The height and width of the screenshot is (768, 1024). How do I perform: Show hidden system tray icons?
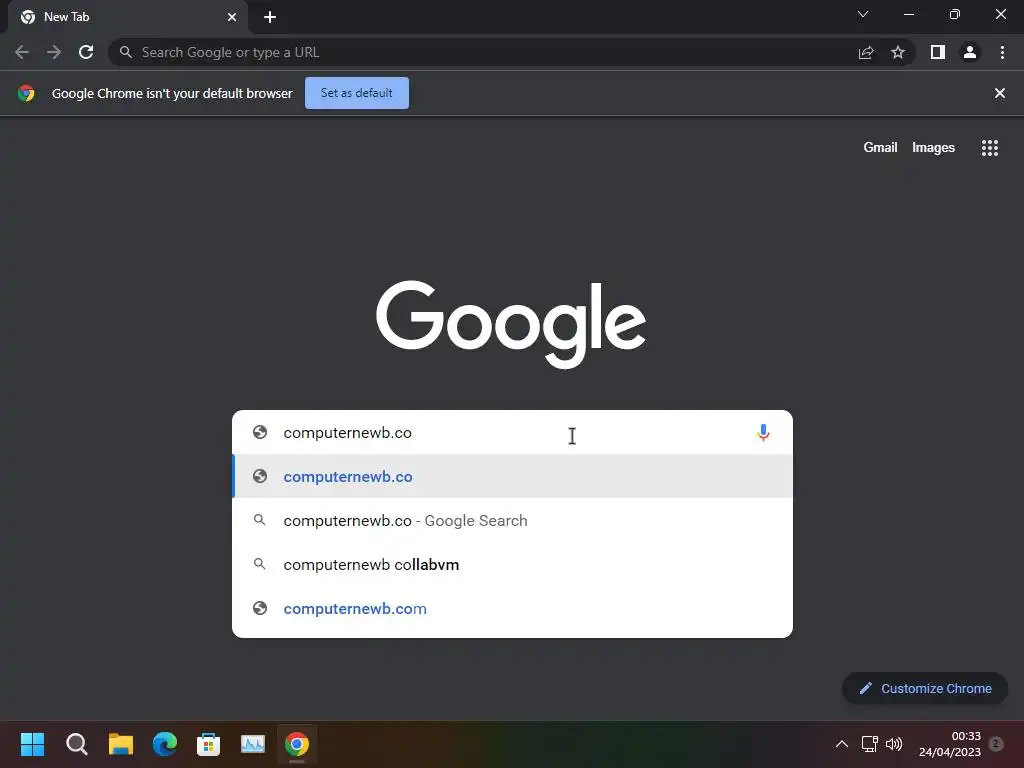click(842, 744)
